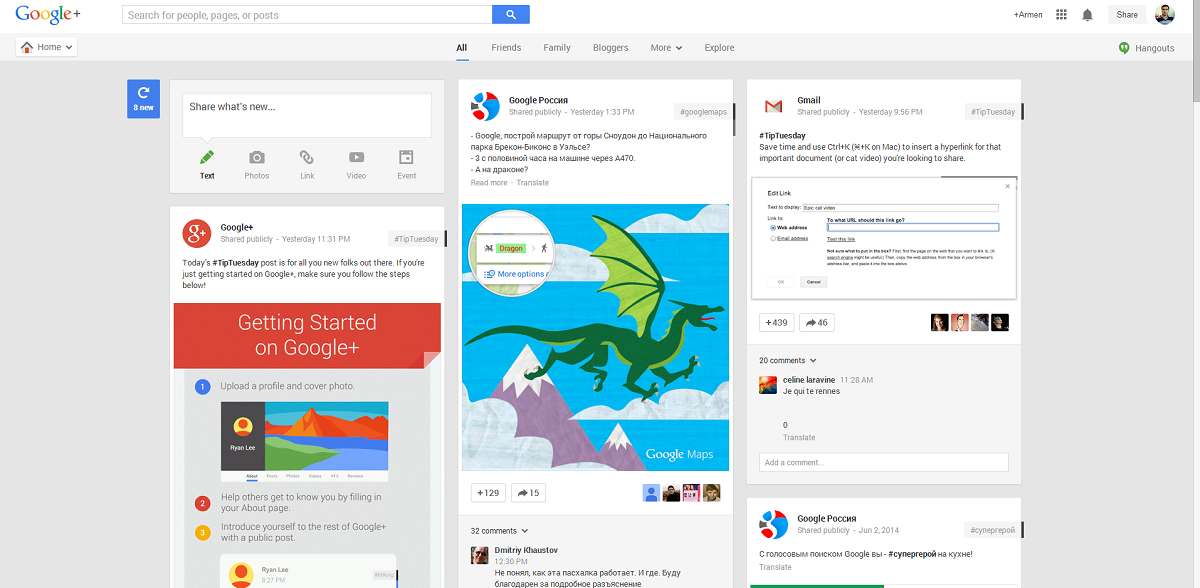The height and width of the screenshot is (588, 1200).
Task: Select the Email address radio button
Action: pos(773,238)
